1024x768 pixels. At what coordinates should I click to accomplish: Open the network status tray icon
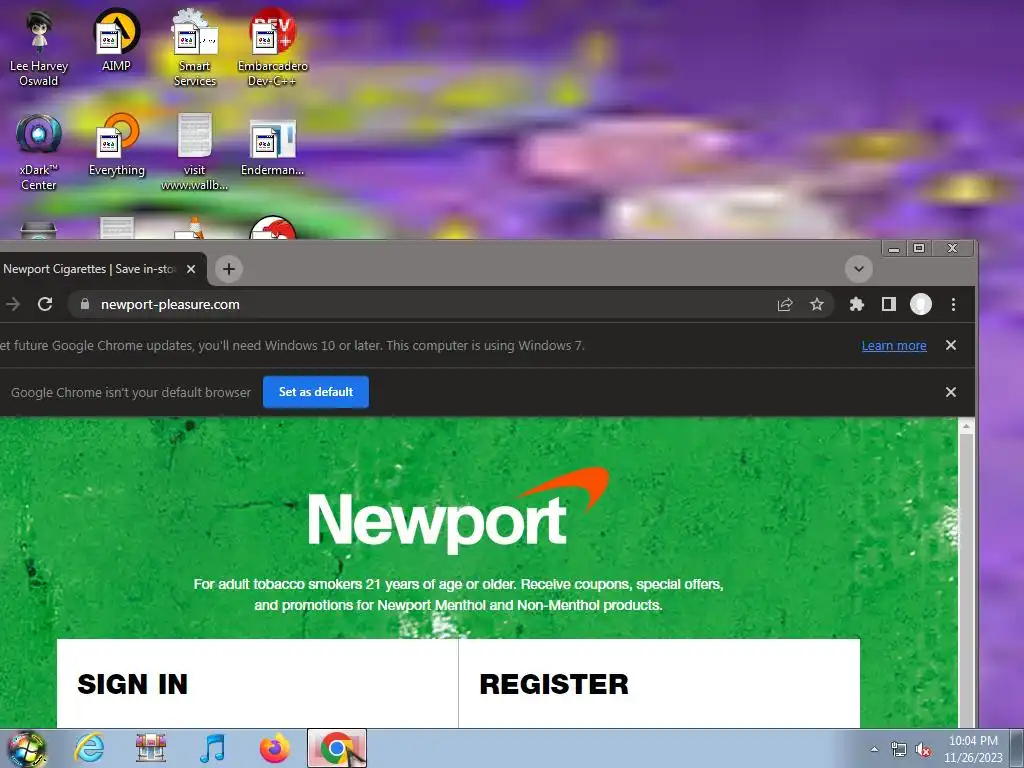899,749
